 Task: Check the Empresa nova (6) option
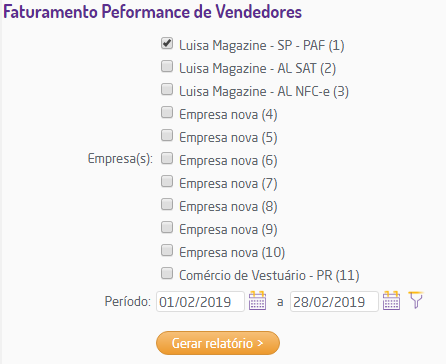[x=167, y=158]
